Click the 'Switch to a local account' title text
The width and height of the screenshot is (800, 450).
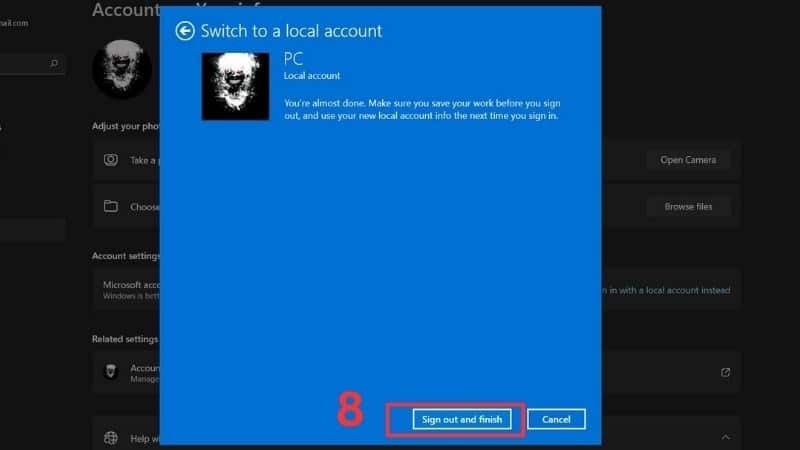[291, 31]
